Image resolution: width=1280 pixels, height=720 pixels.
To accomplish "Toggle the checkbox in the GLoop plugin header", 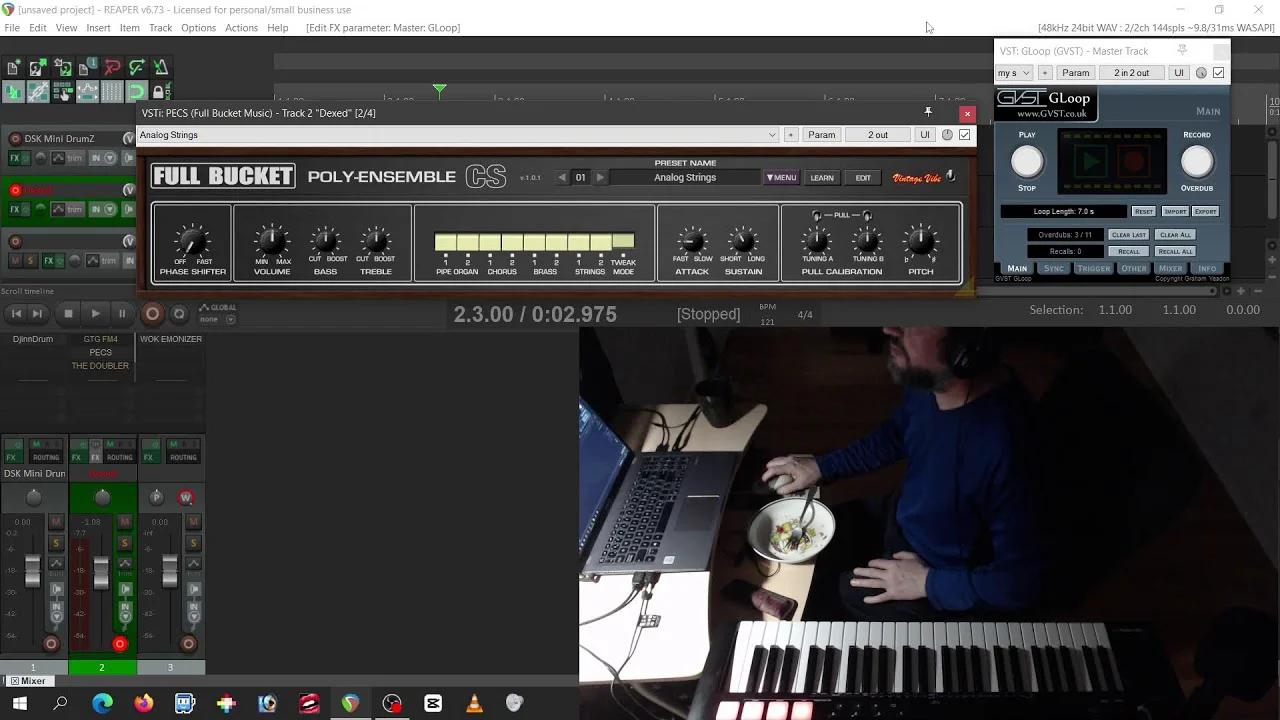I will (x=1218, y=72).
